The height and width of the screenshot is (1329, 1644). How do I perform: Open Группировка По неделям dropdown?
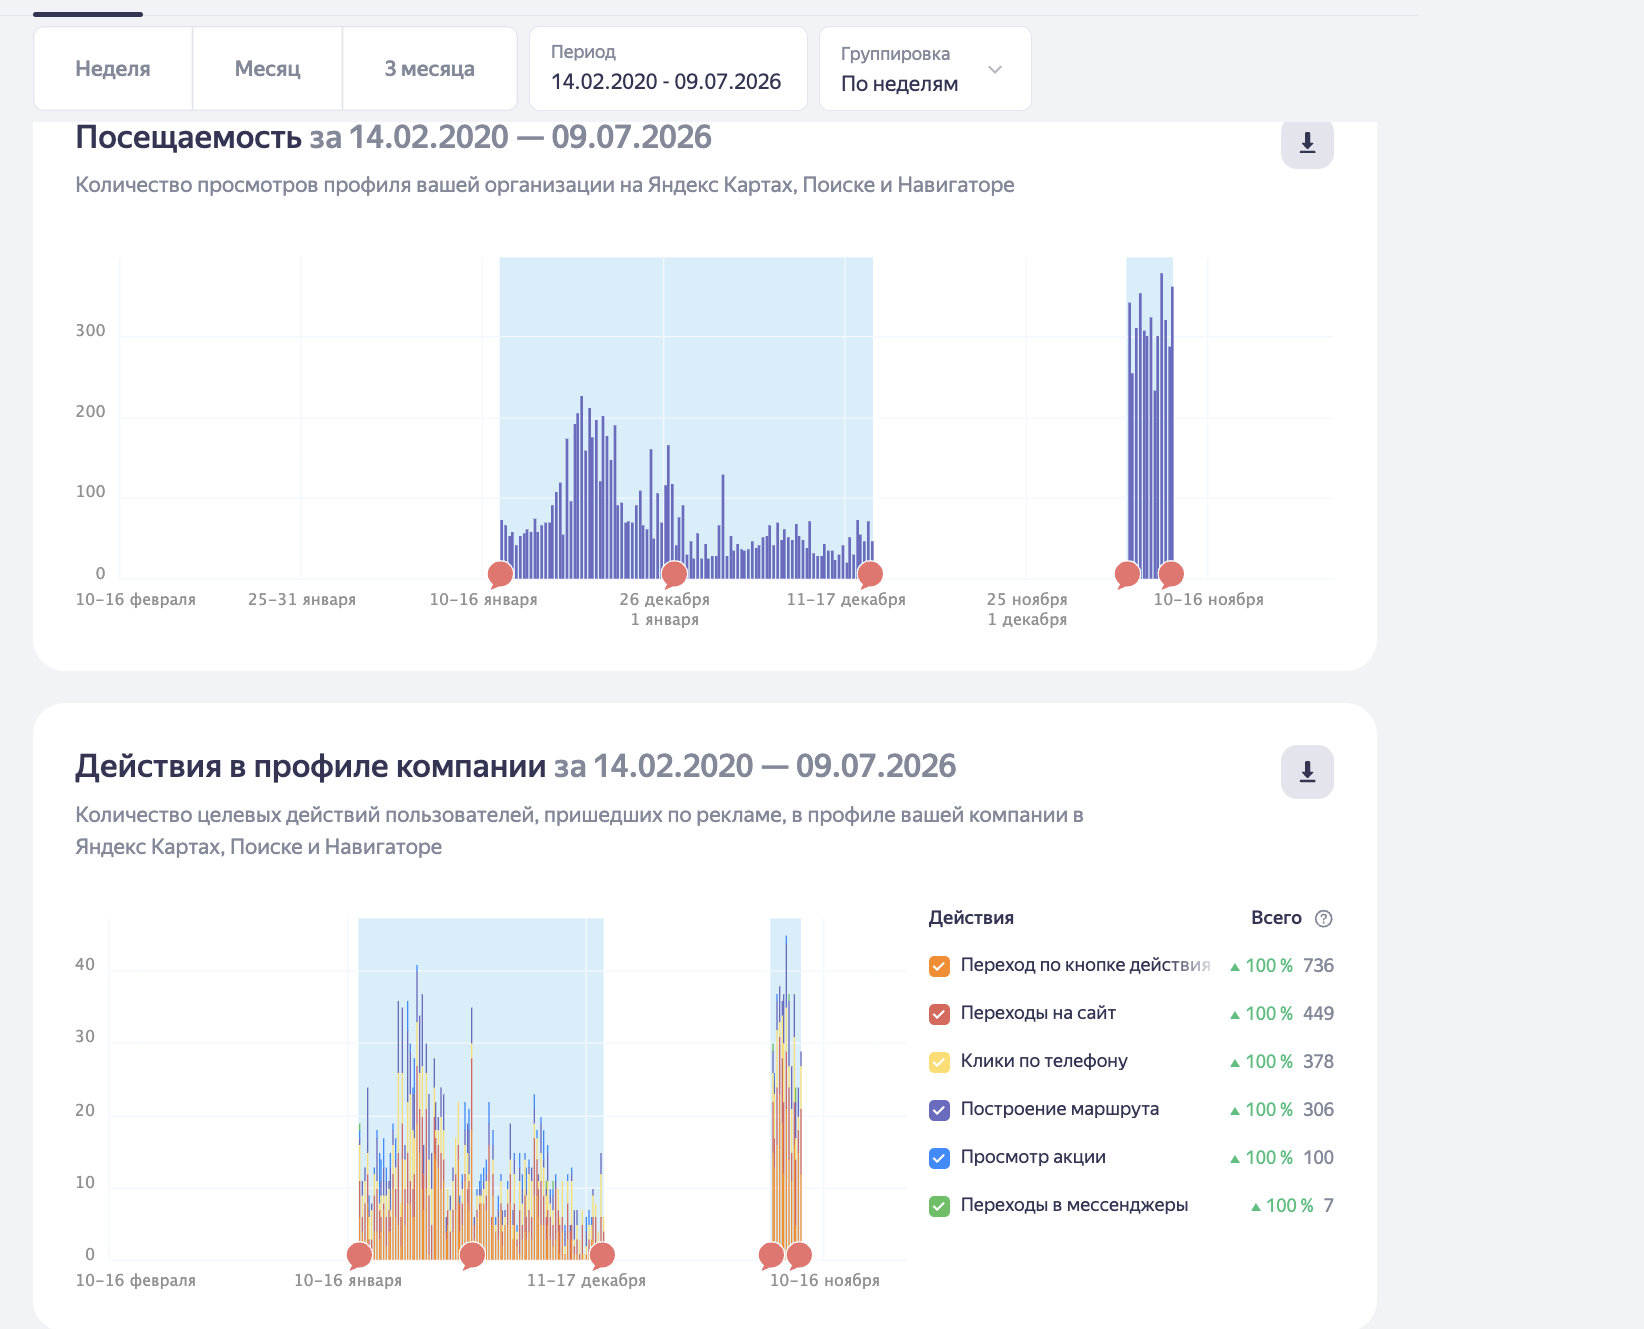point(925,69)
